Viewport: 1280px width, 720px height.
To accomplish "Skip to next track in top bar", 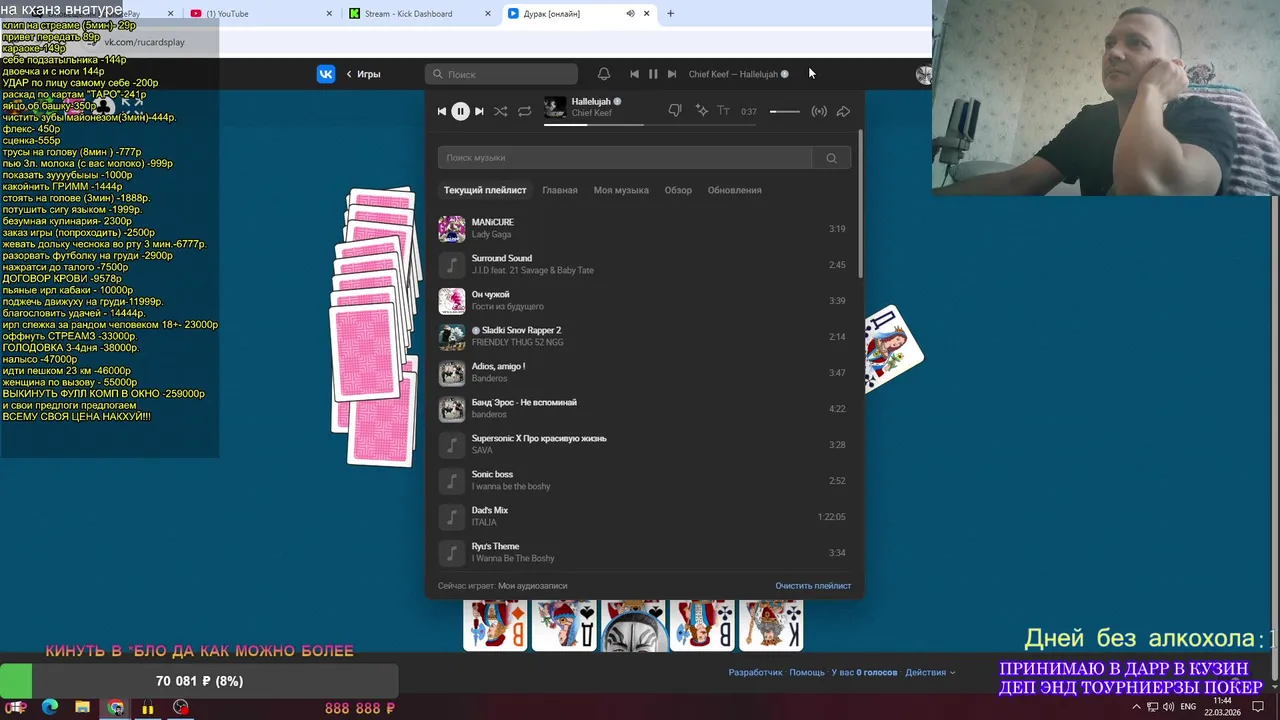I will (672, 74).
